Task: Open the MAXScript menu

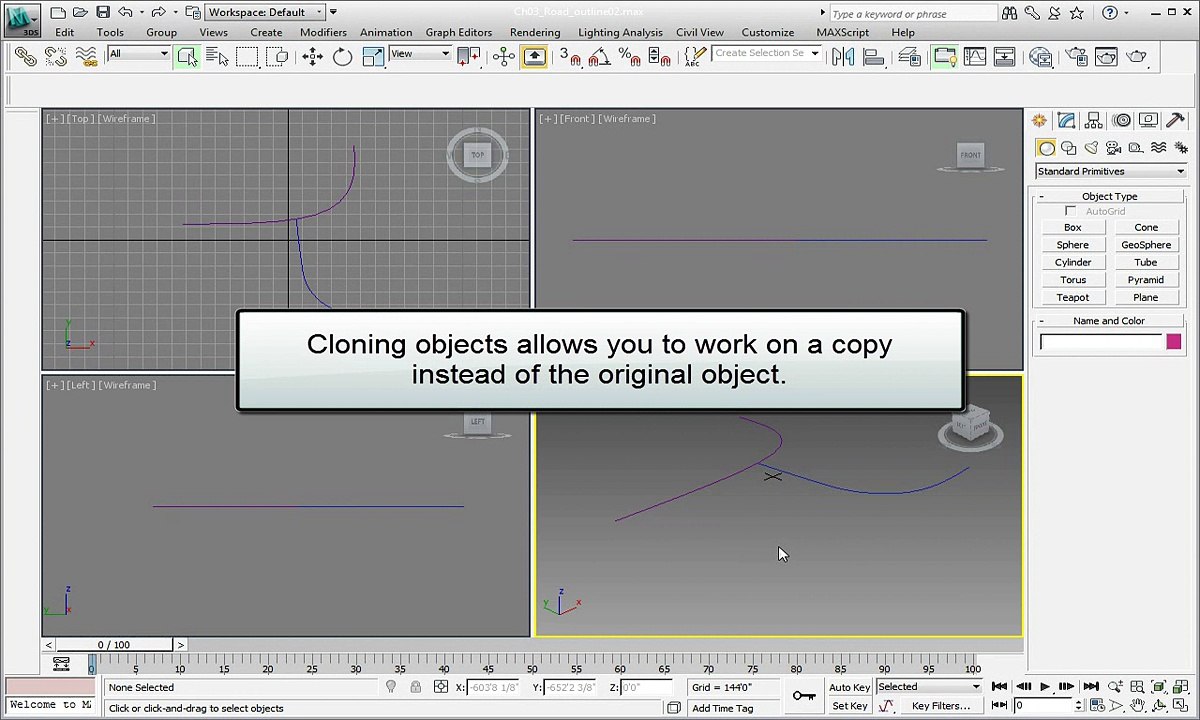Action: [x=842, y=32]
